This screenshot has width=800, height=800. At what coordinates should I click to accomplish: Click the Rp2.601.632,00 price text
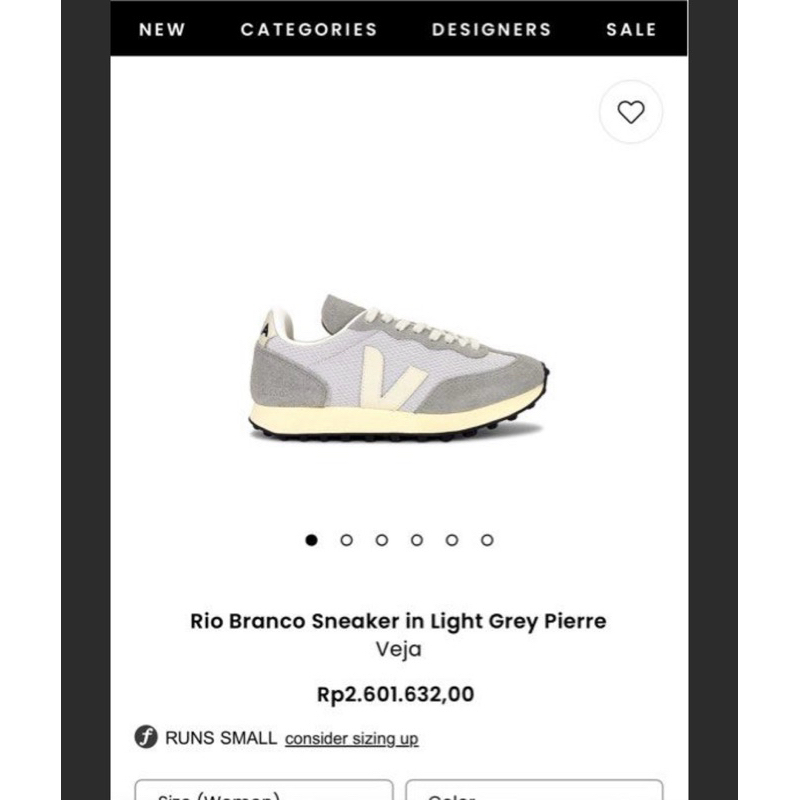395,694
